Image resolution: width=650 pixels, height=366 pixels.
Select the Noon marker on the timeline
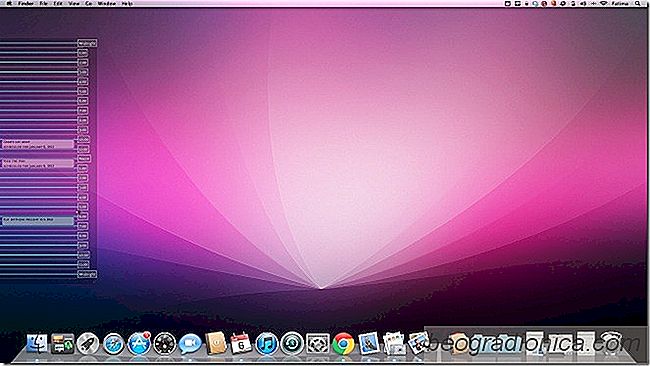click(84, 159)
